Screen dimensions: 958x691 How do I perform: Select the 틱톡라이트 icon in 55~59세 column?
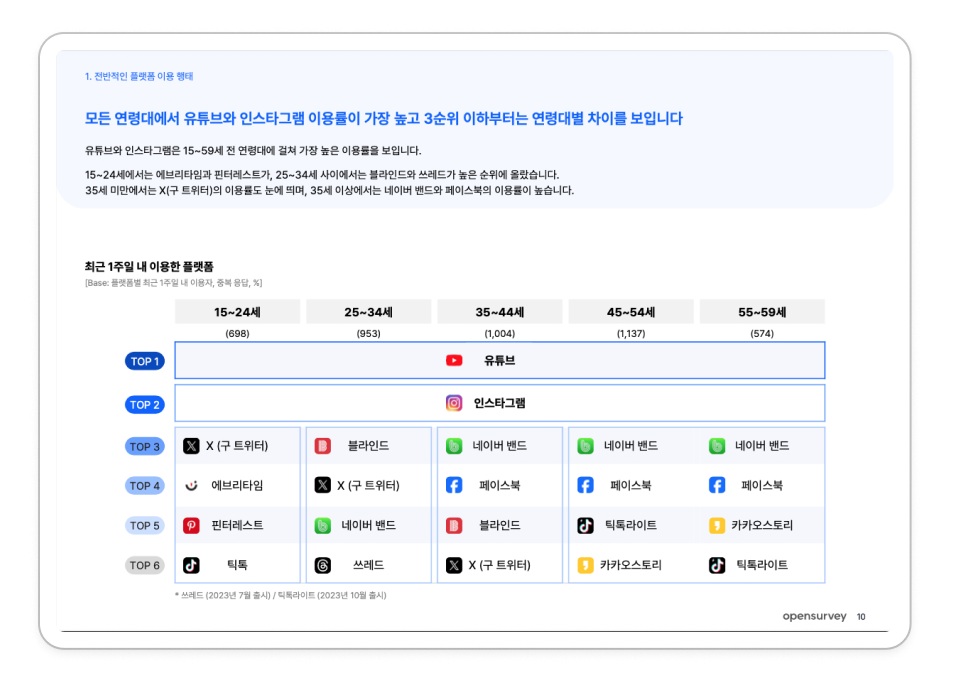click(717, 565)
